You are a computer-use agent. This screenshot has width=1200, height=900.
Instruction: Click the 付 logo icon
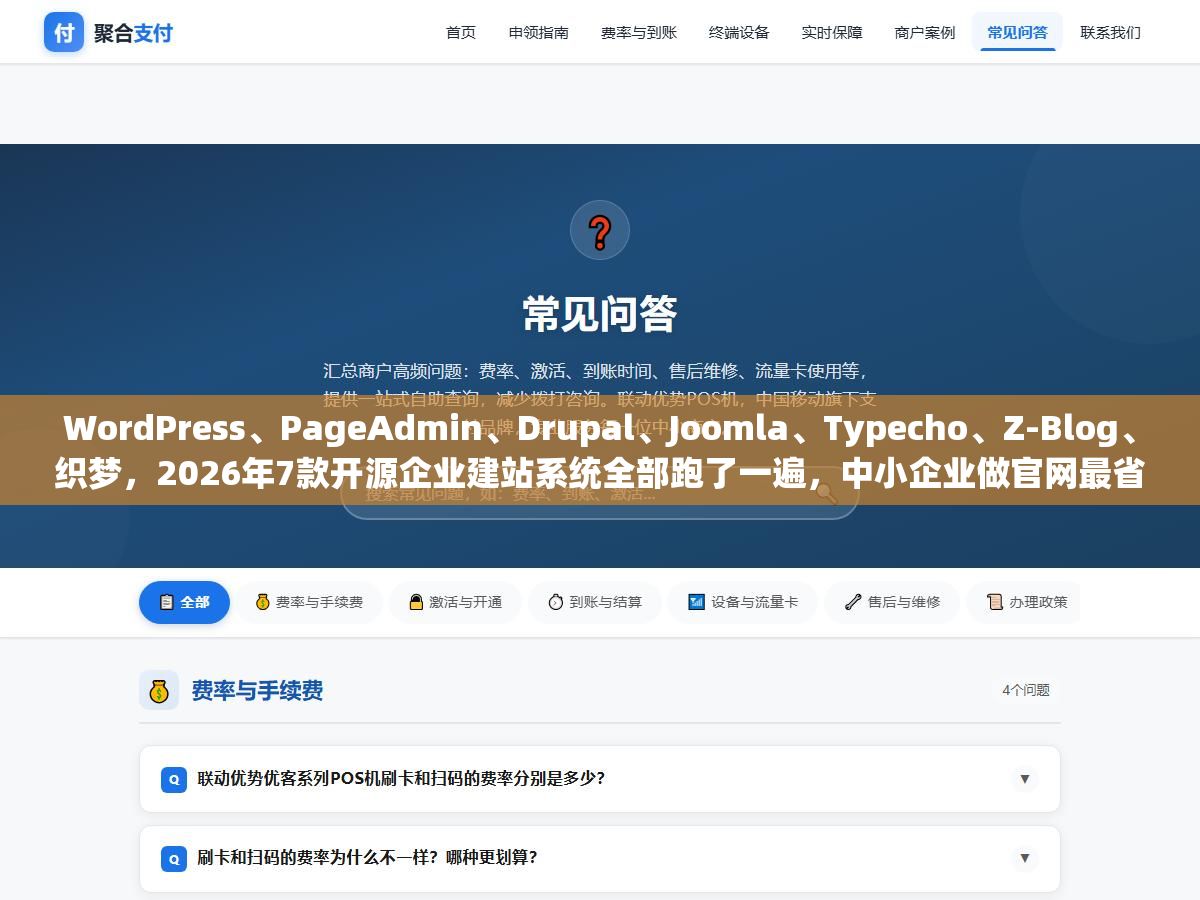pyautogui.click(x=64, y=32)
